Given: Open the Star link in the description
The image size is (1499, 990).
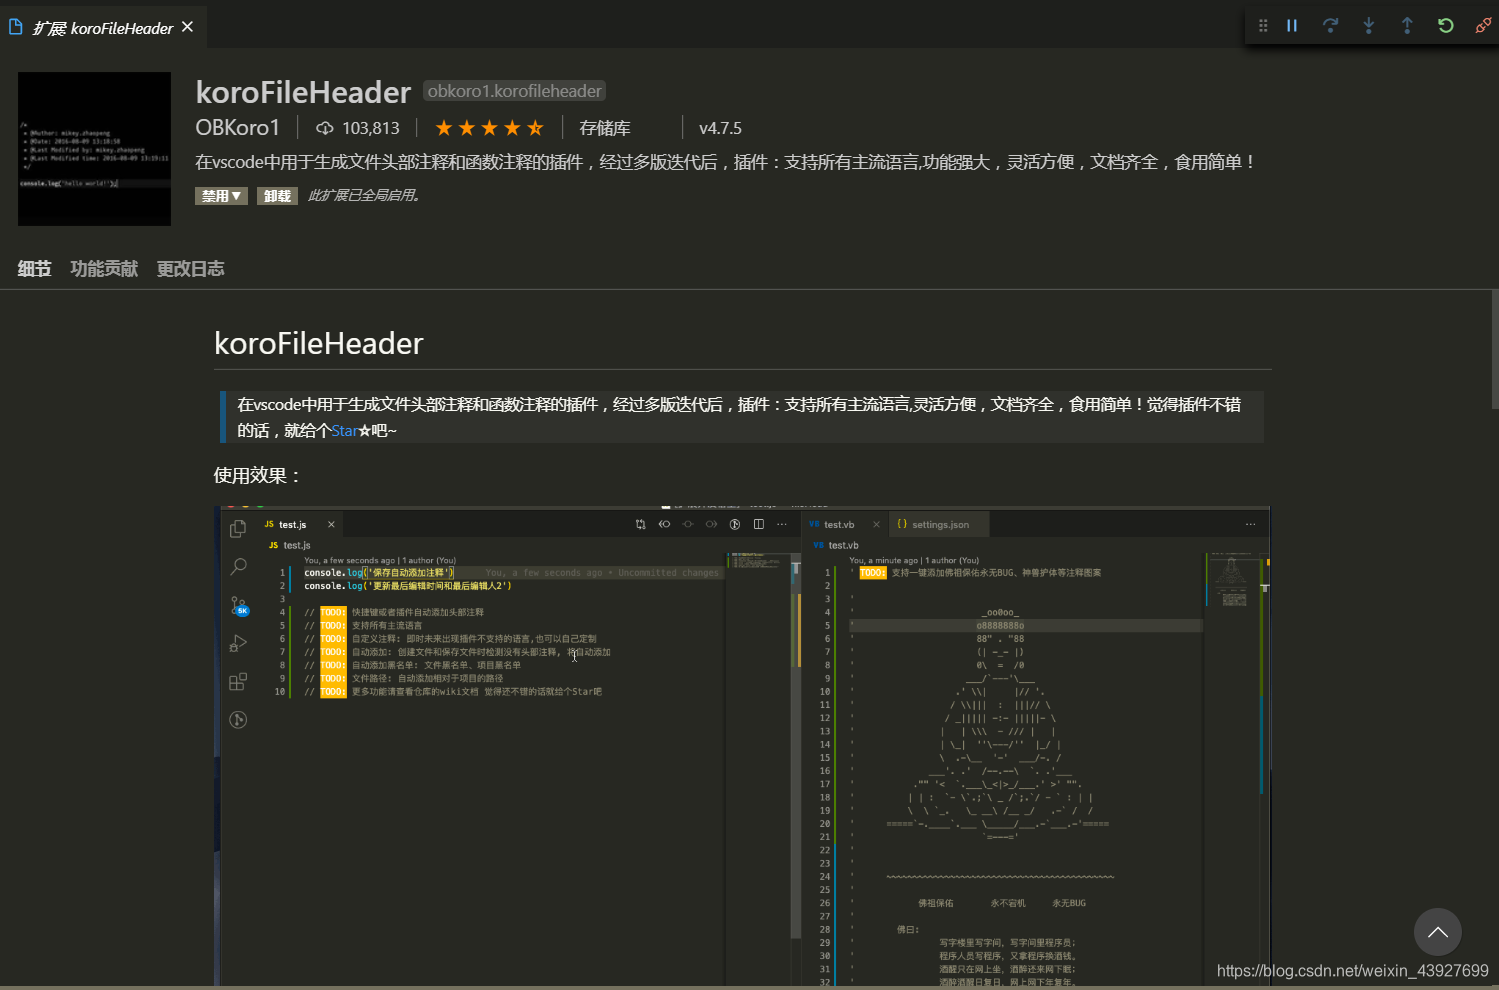Looking at the screenshot, I should point(345,430).
